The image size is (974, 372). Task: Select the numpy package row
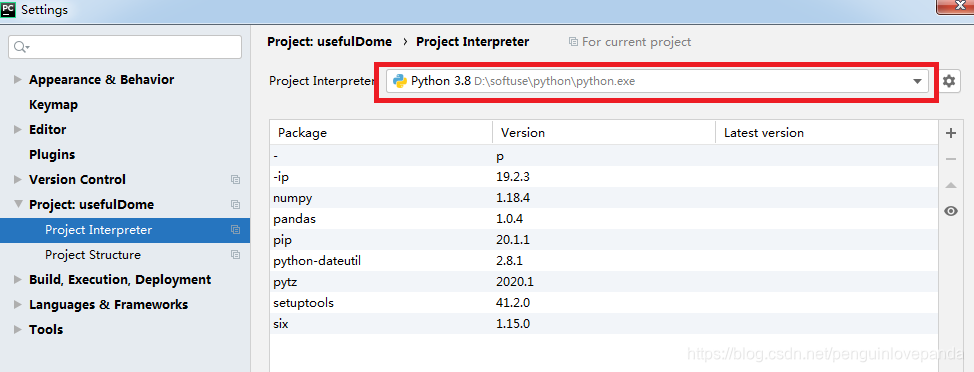tap(603, 198)
